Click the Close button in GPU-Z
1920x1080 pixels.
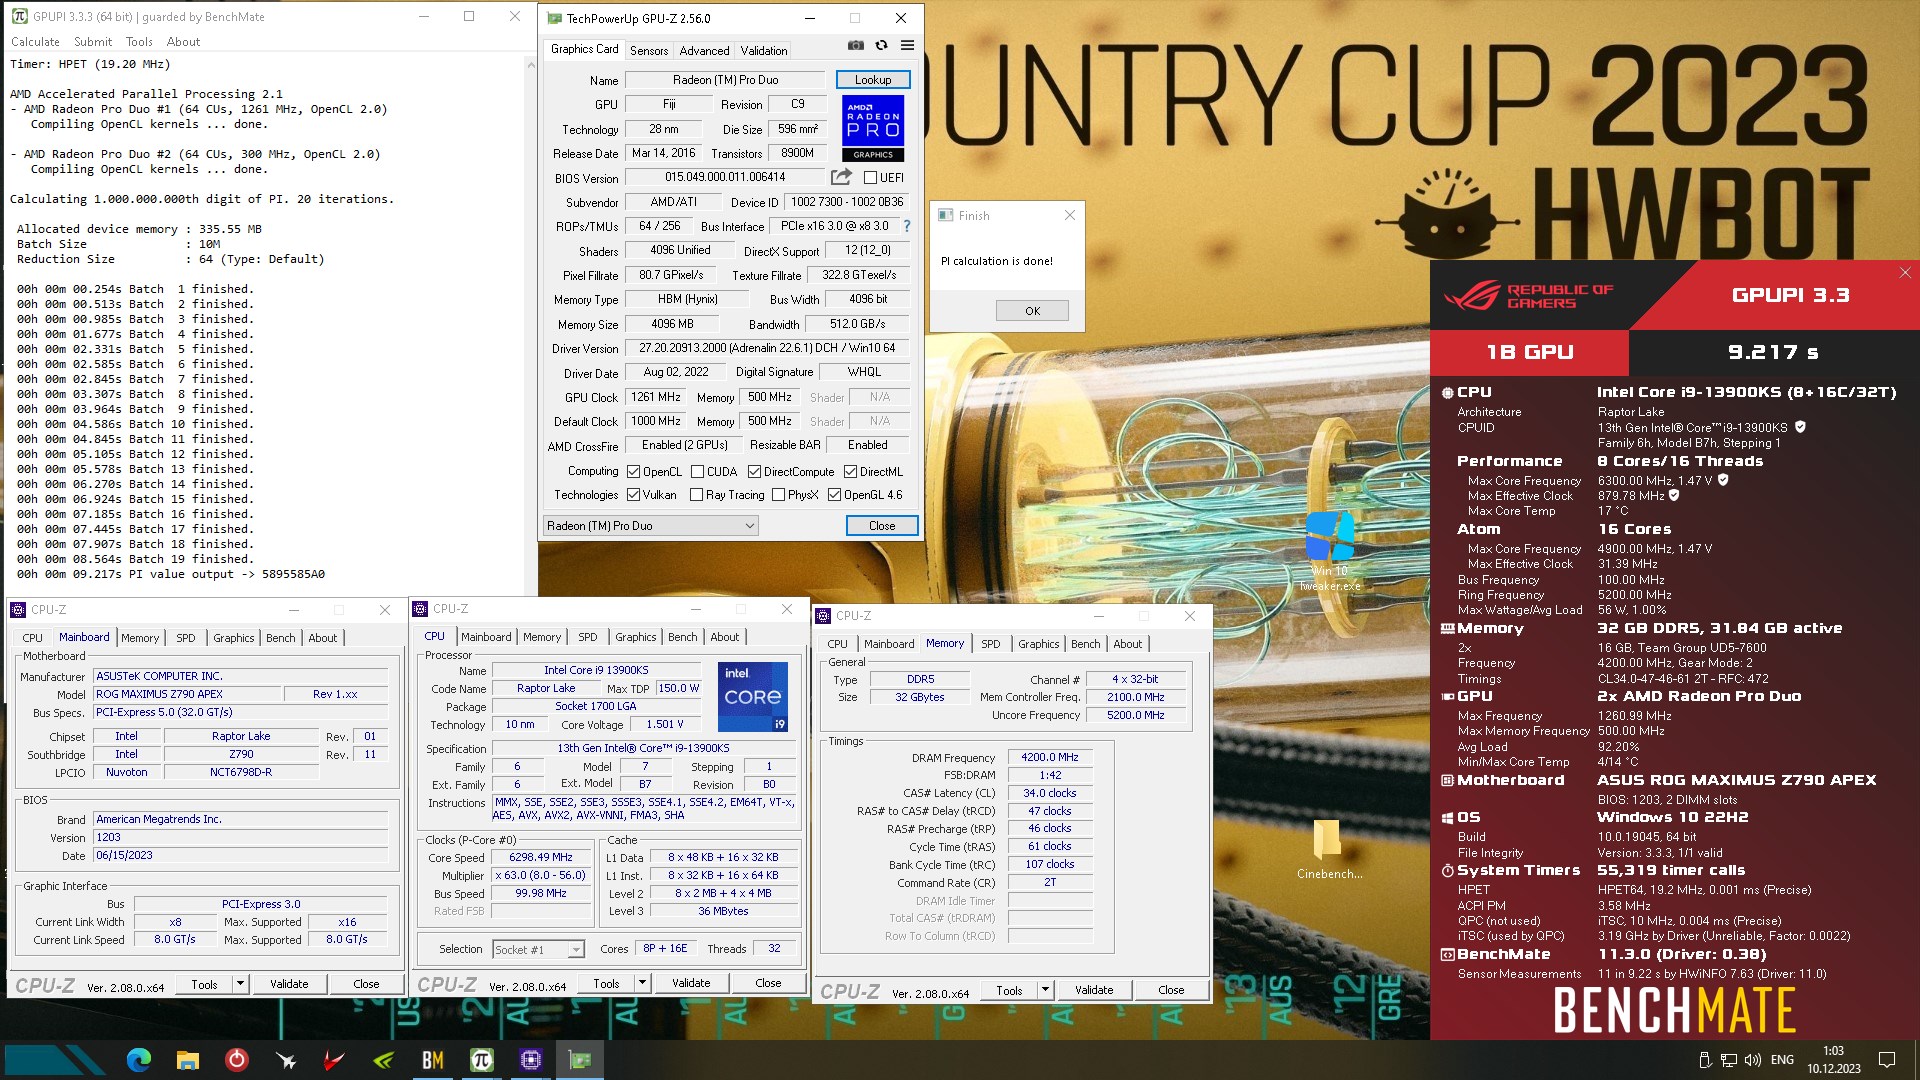(882, 526)
